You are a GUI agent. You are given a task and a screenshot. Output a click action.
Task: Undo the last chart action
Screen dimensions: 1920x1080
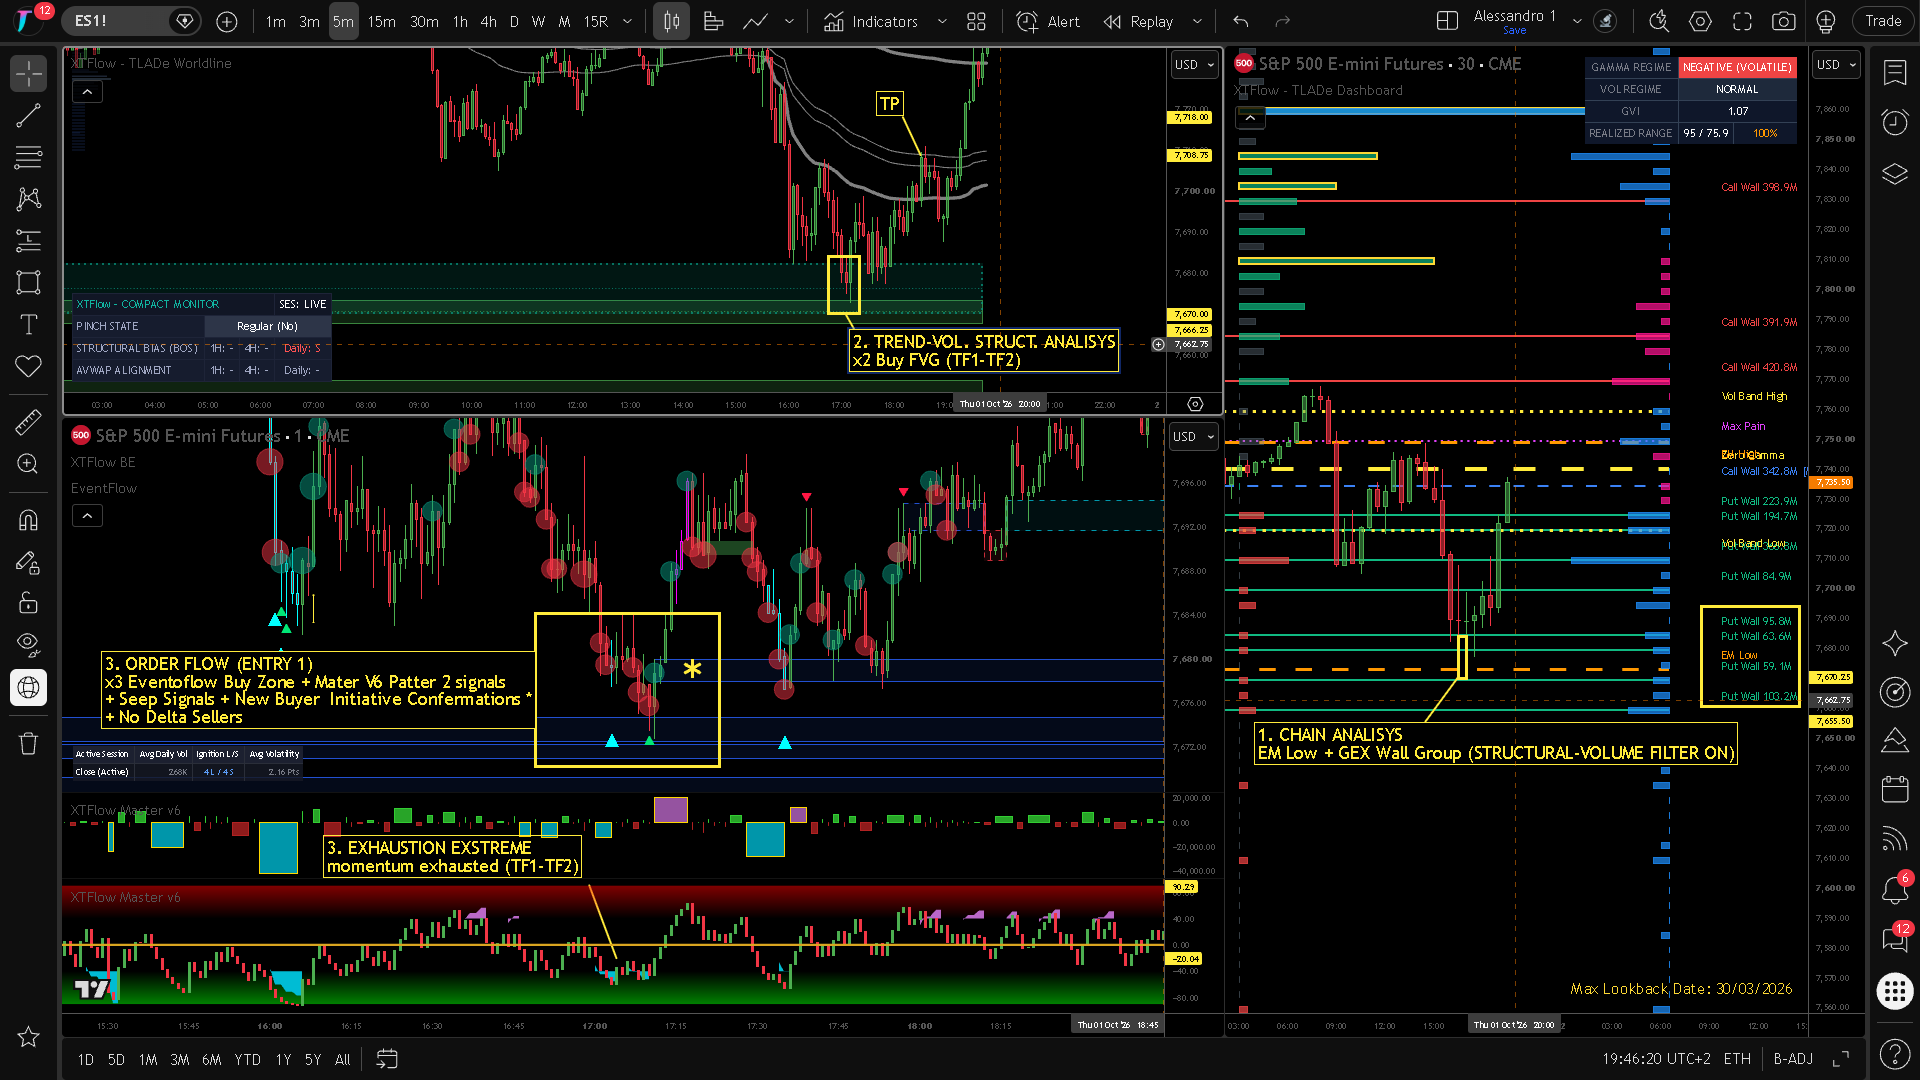pyautogui.click(x=1241, y=21)
